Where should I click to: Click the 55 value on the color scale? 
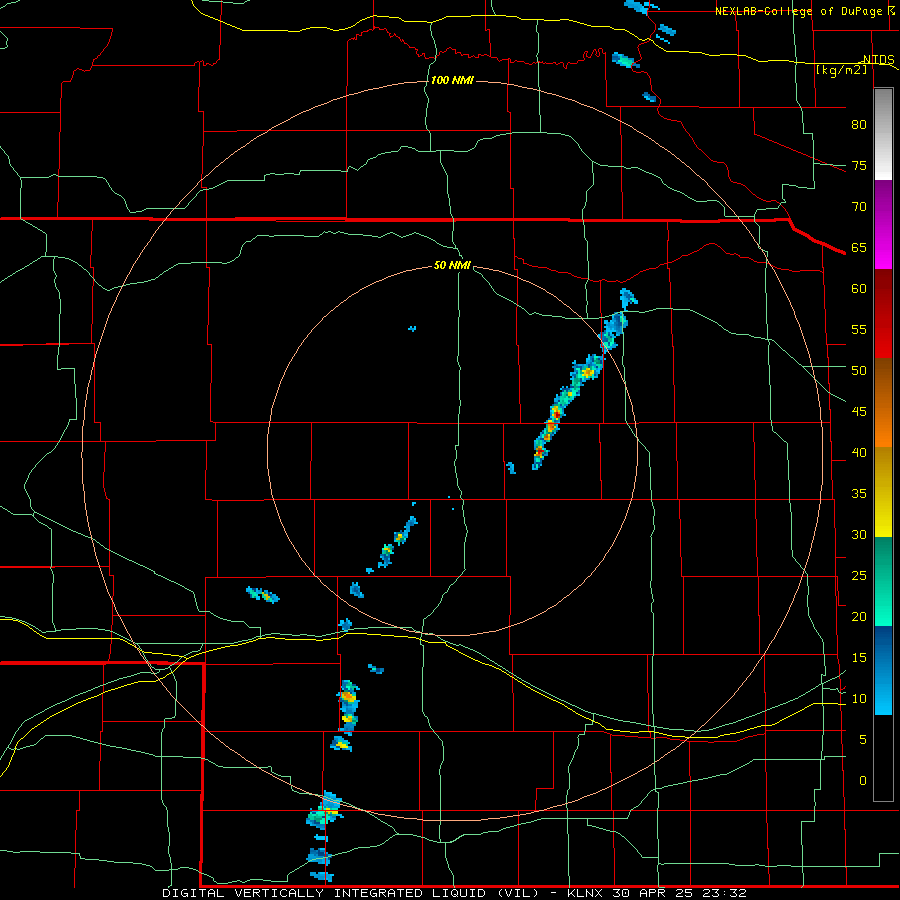859,329
